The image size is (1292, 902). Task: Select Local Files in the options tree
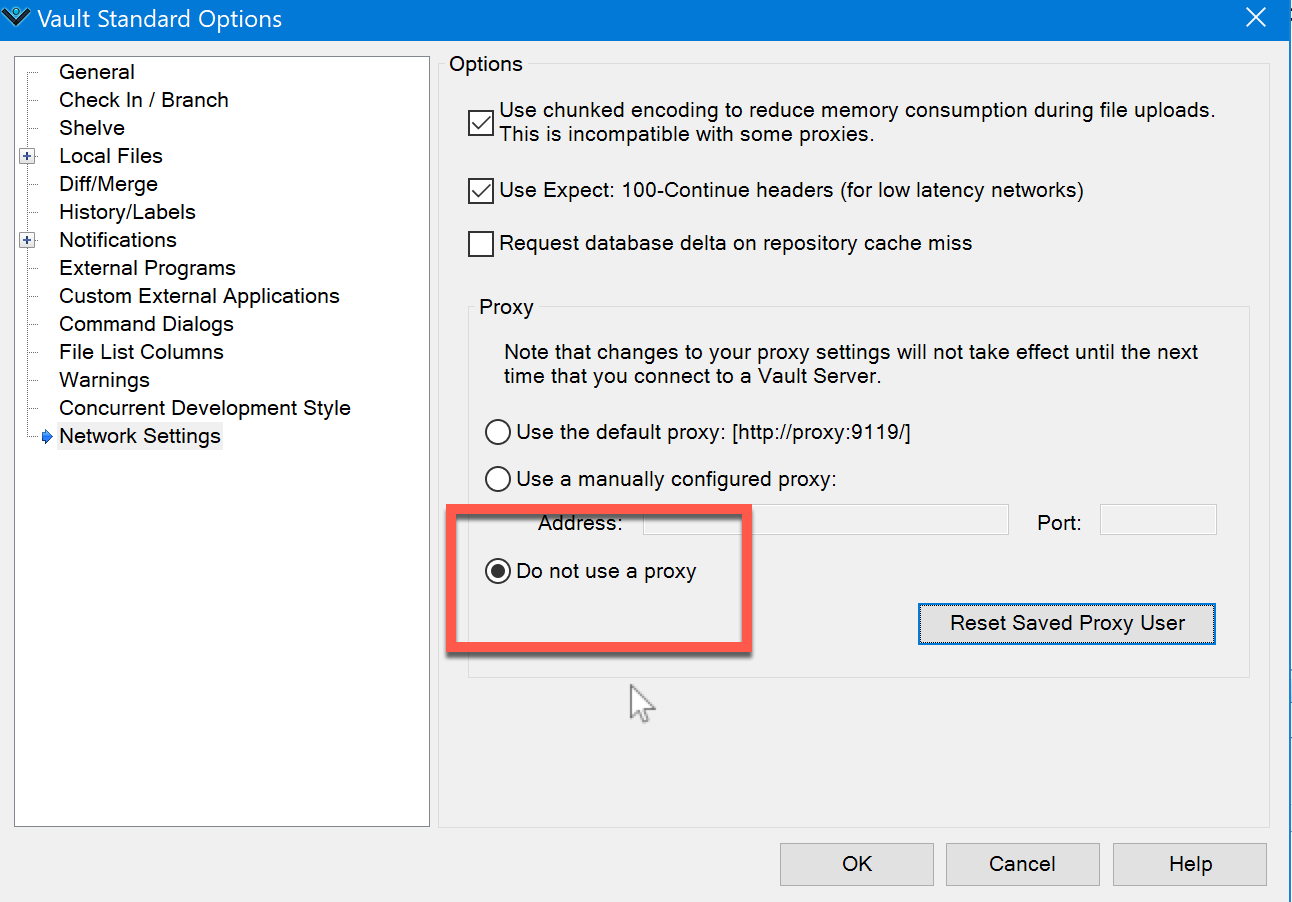pyautogui.click(x=111, y=156)
